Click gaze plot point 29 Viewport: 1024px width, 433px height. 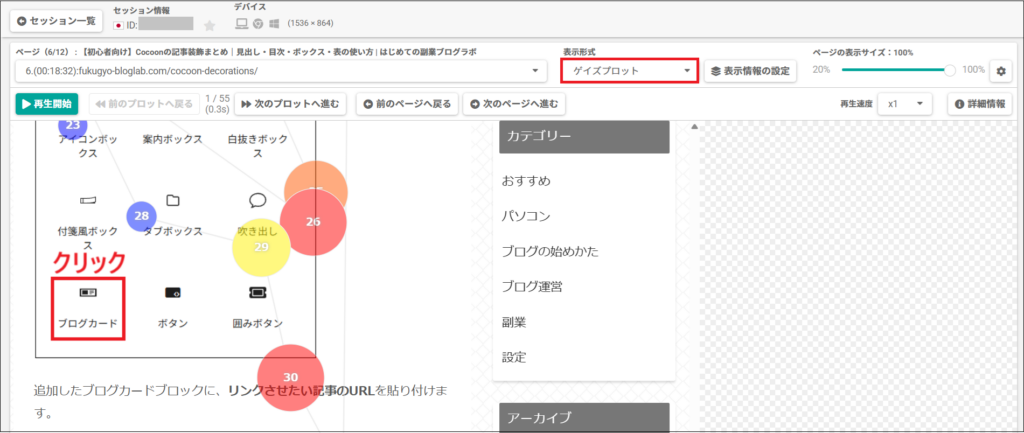point(261,247)
